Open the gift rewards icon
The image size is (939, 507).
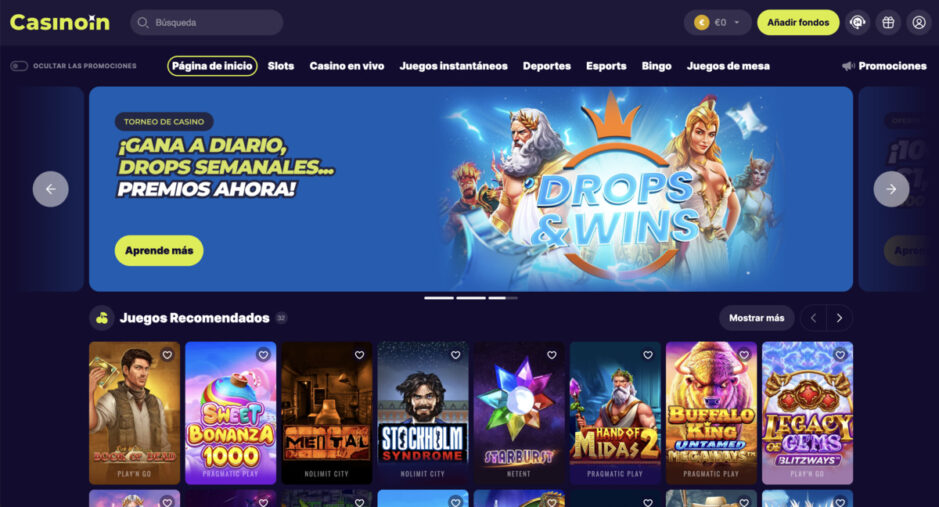[x=888, y=23]
